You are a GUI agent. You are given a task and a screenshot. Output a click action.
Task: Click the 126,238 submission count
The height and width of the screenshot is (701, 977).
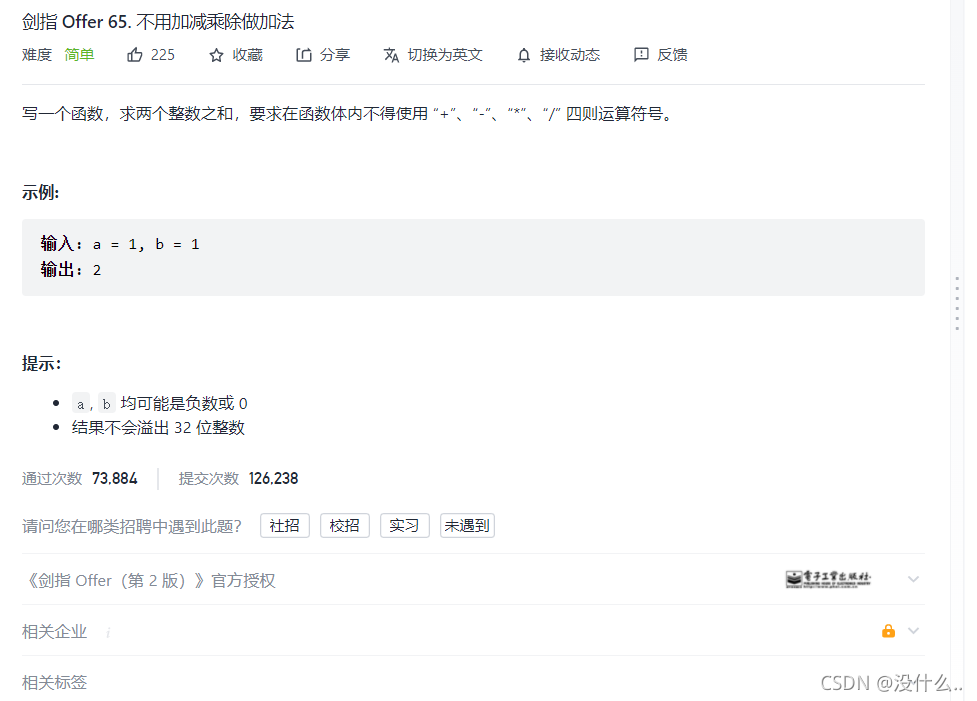point(274,479)
